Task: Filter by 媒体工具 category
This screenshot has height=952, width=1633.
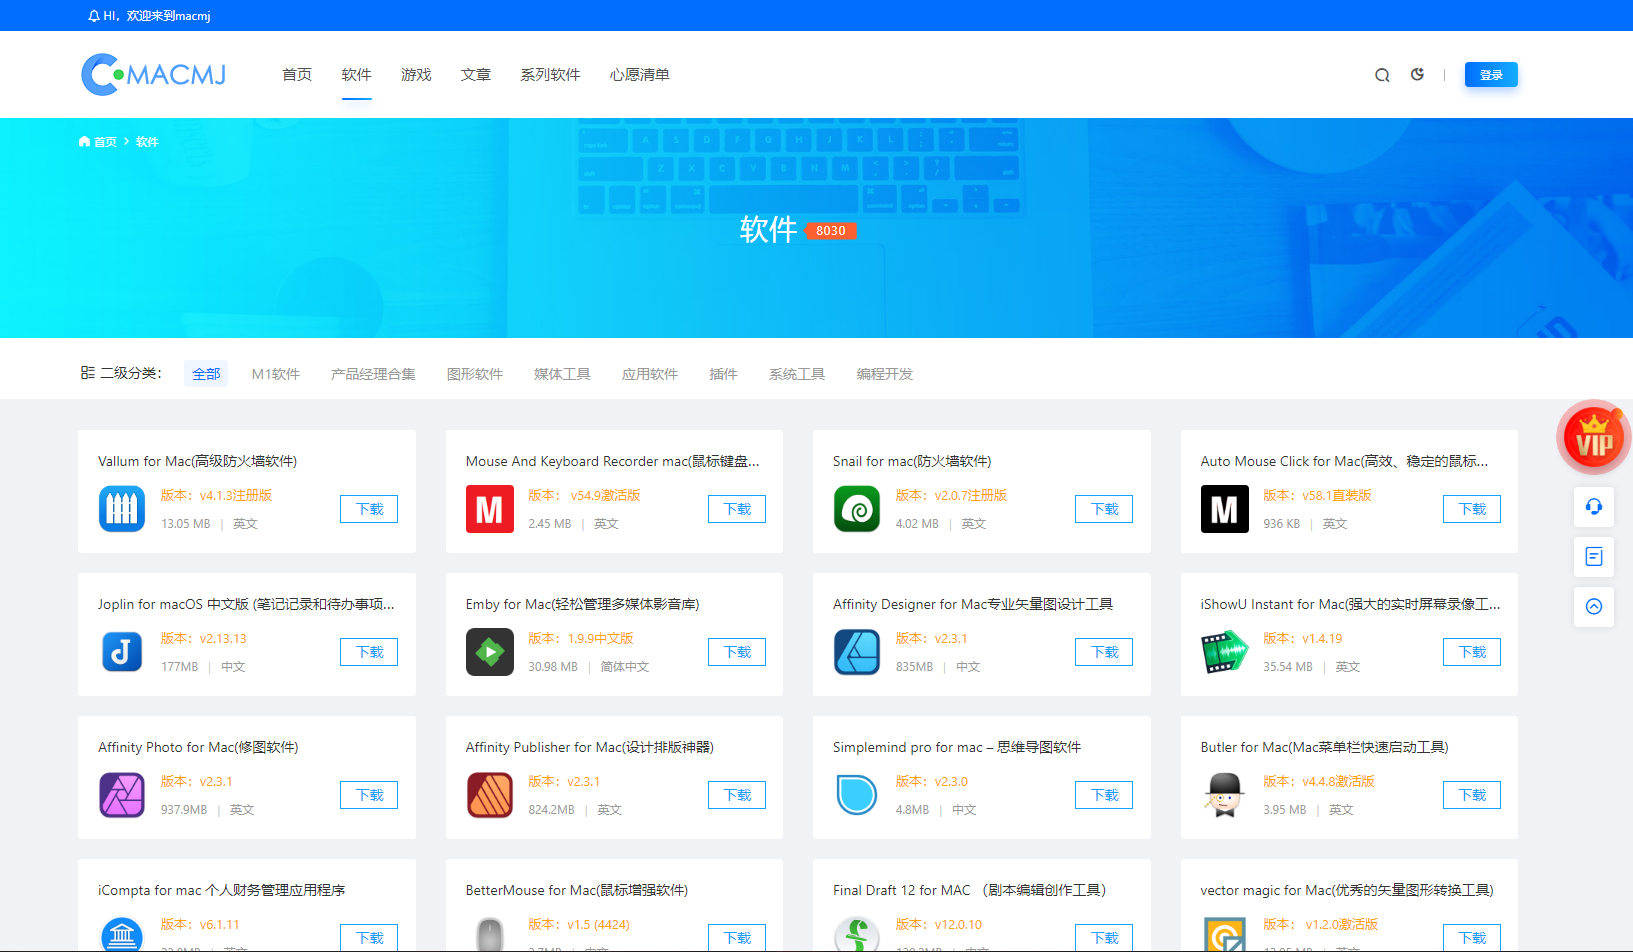Action: [x=562, y=374]
